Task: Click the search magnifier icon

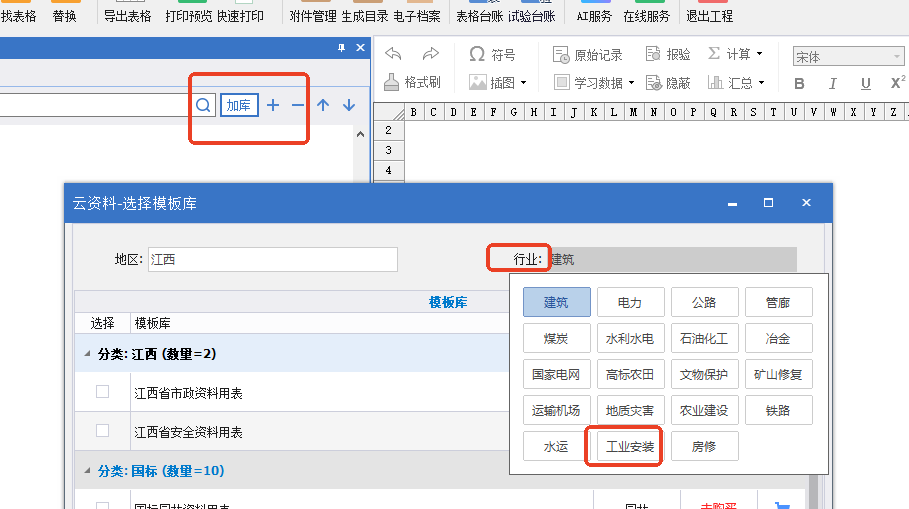Action: 203,105
